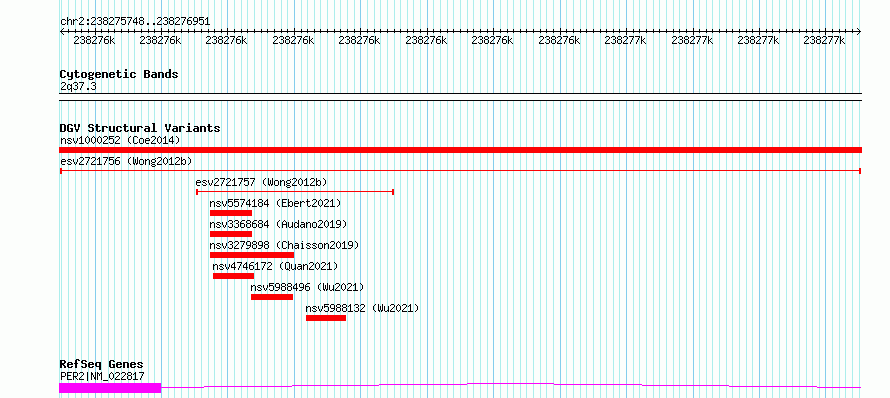The width and height of the screenshot is (890, 398).
Task: Click the PER2 magenta exon block
Action: [110, 388]
